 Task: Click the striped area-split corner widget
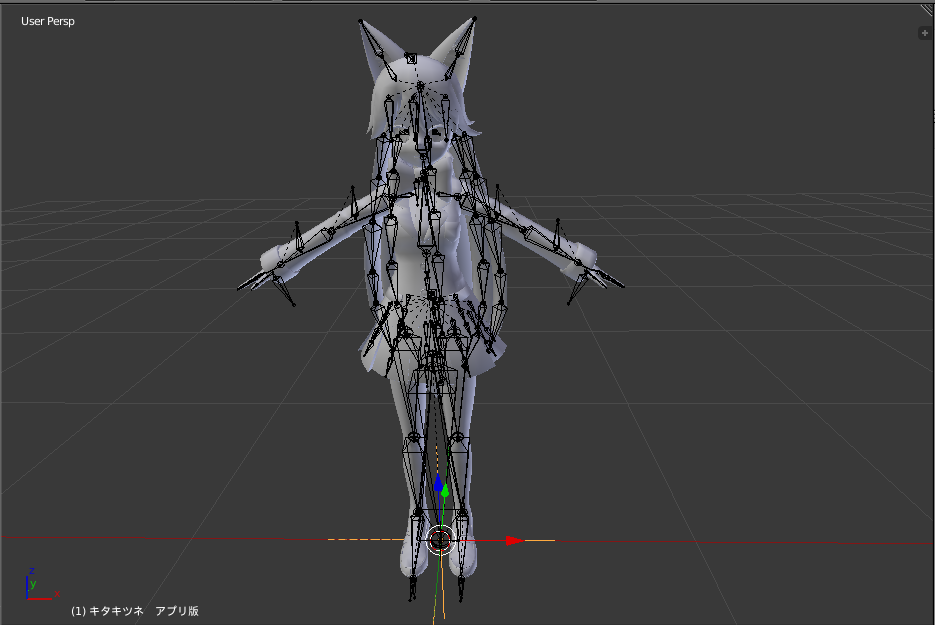coord(928,10)
